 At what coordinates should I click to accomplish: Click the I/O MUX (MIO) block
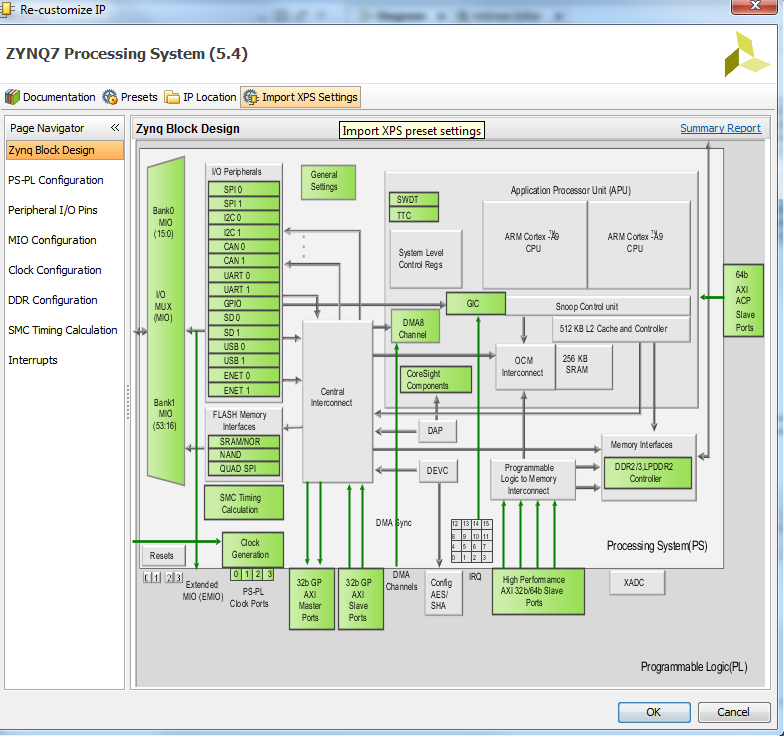[x=166, y=320]
